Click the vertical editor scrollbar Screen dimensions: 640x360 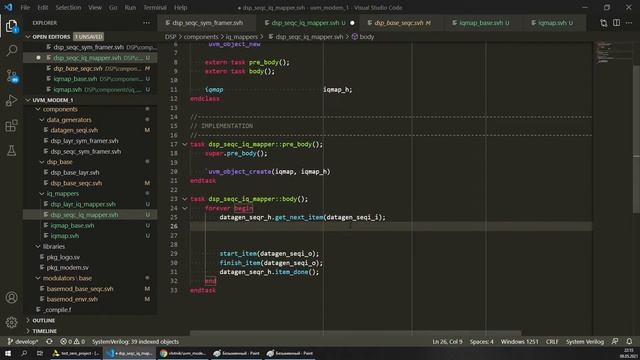636,139
